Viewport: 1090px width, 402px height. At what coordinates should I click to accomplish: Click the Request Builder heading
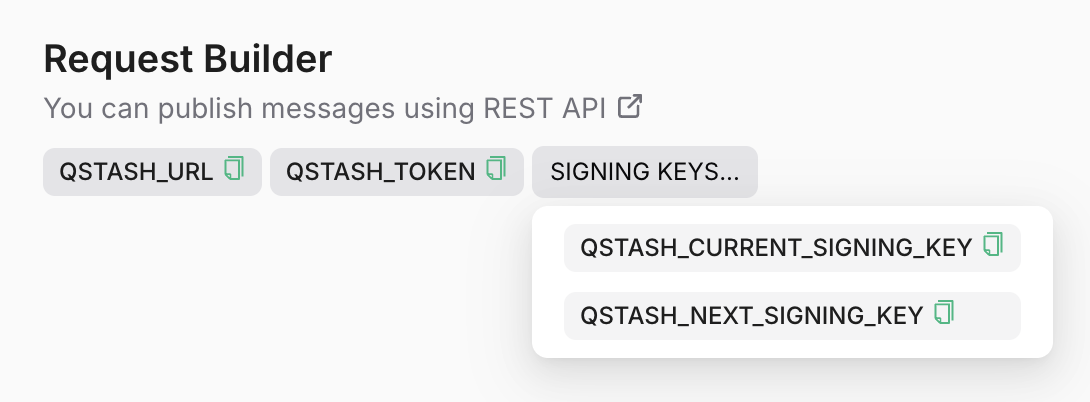(188, 59)
